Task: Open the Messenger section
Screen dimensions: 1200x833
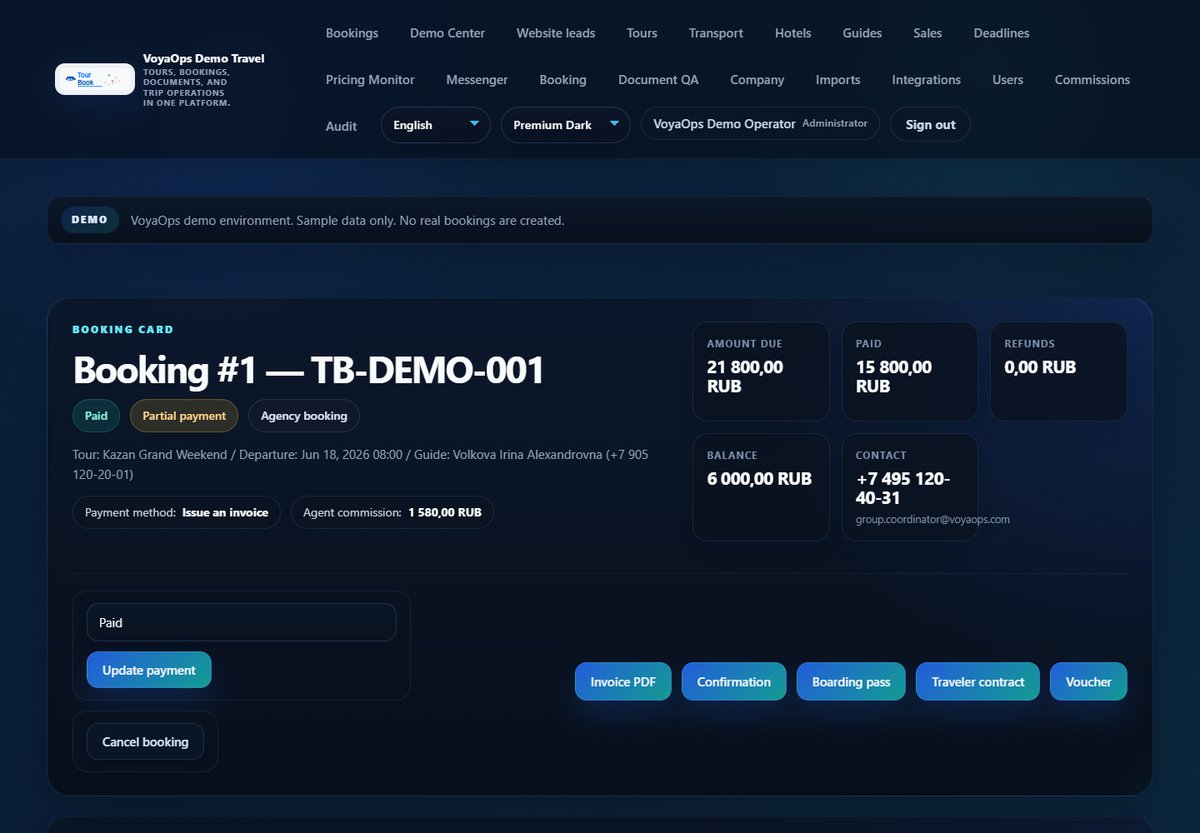Action: click(x=477, y=79)
